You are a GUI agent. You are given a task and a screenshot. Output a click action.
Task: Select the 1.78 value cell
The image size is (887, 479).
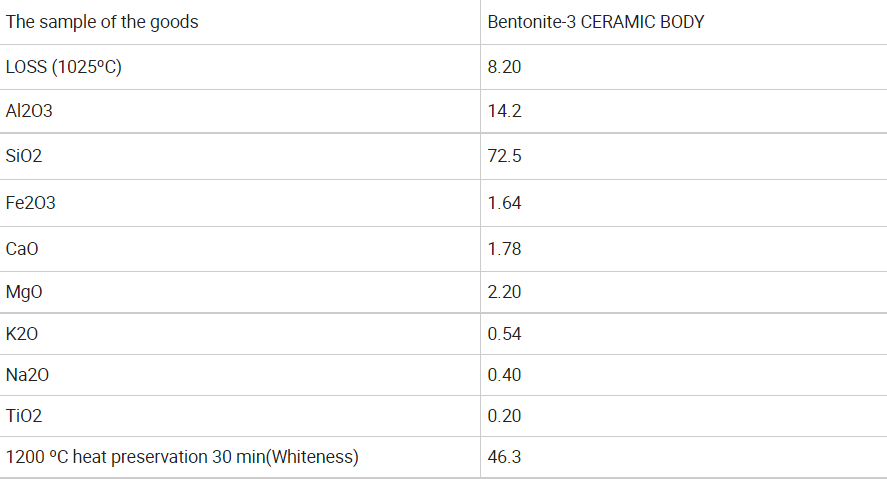pos(505,249)
